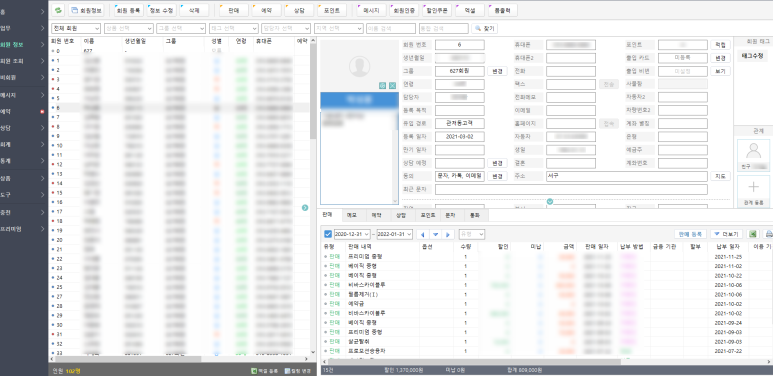Open the 예약 toolbar button
Viewport: 773px width, 376px height.
[x=266, y=10]
